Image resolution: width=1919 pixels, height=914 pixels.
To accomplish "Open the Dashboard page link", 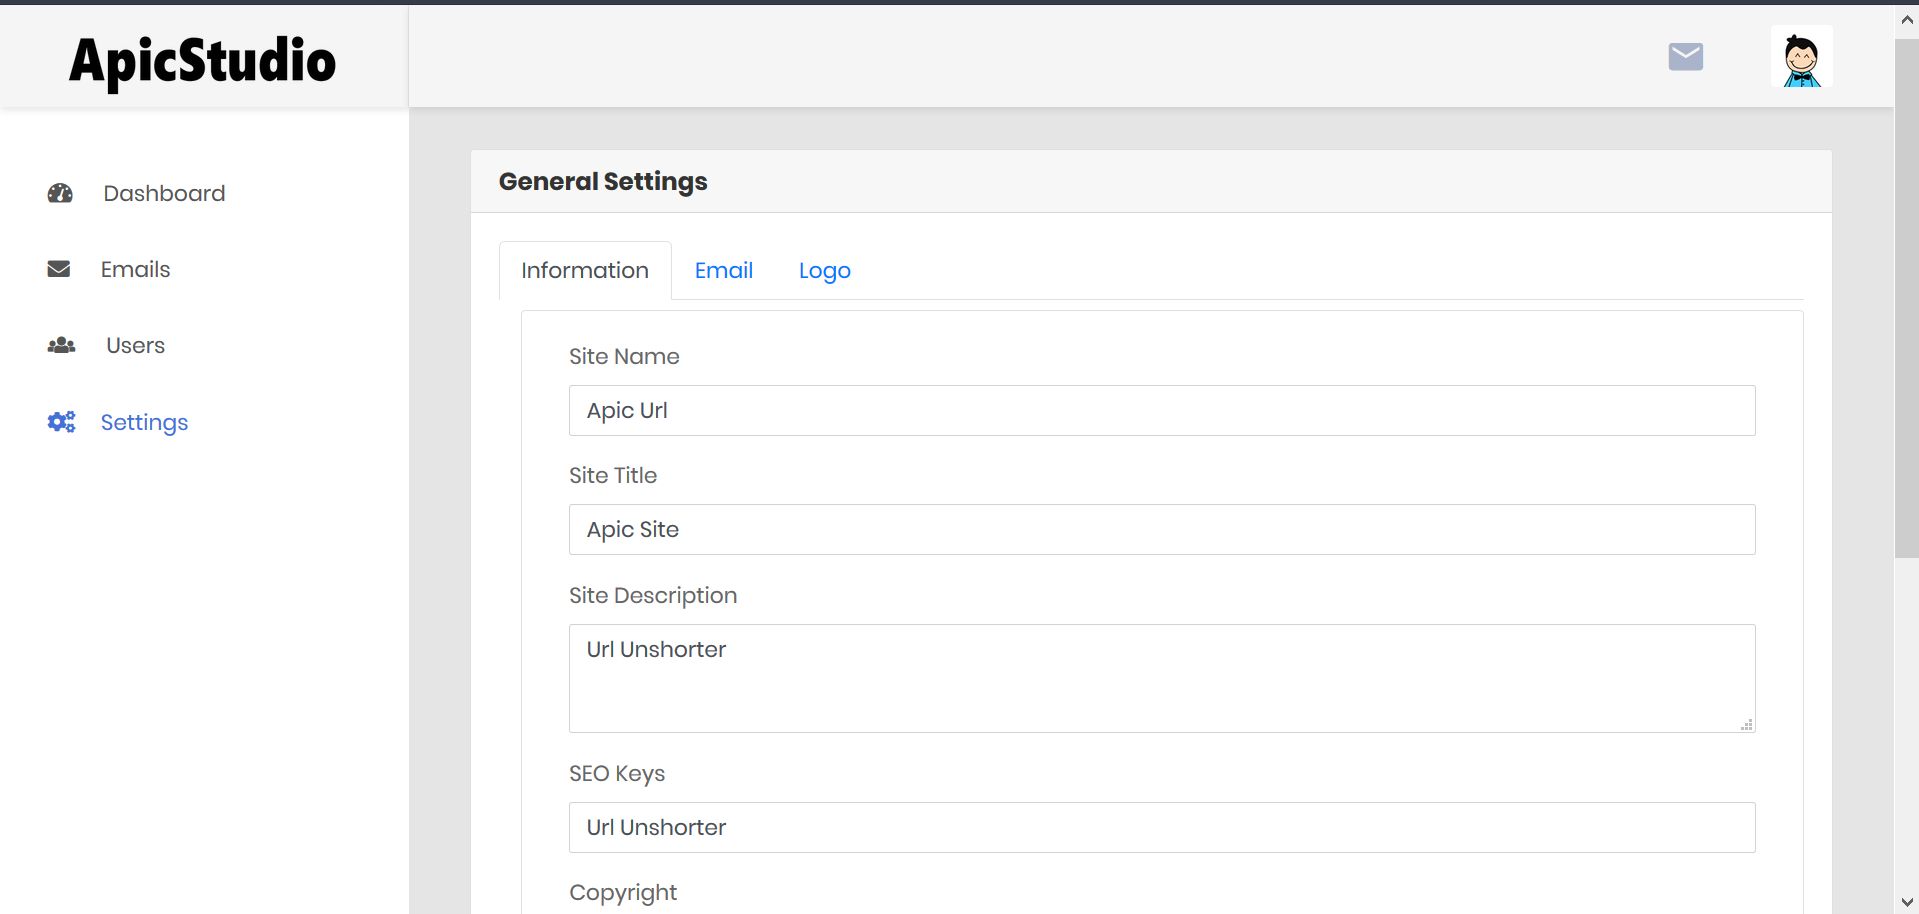I will pos(164,193).
